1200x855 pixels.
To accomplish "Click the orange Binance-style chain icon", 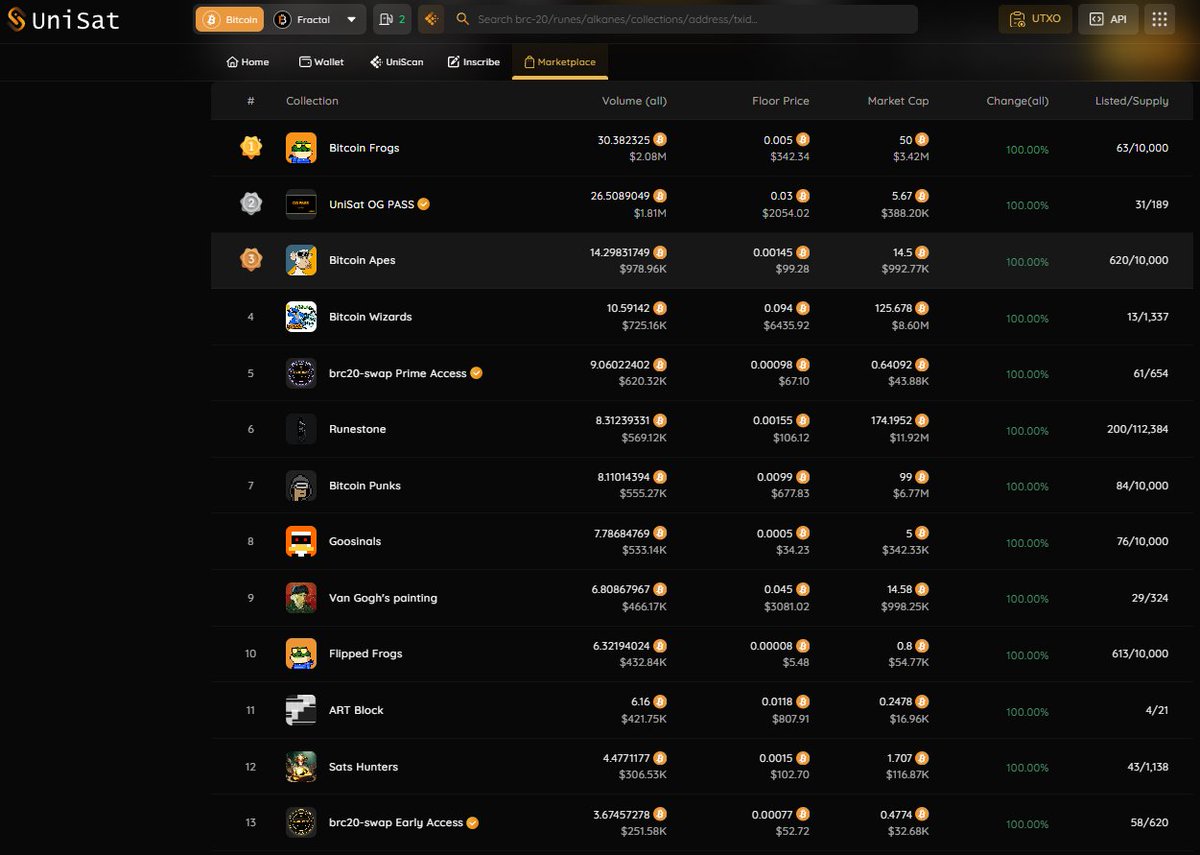I will (431, 19).
